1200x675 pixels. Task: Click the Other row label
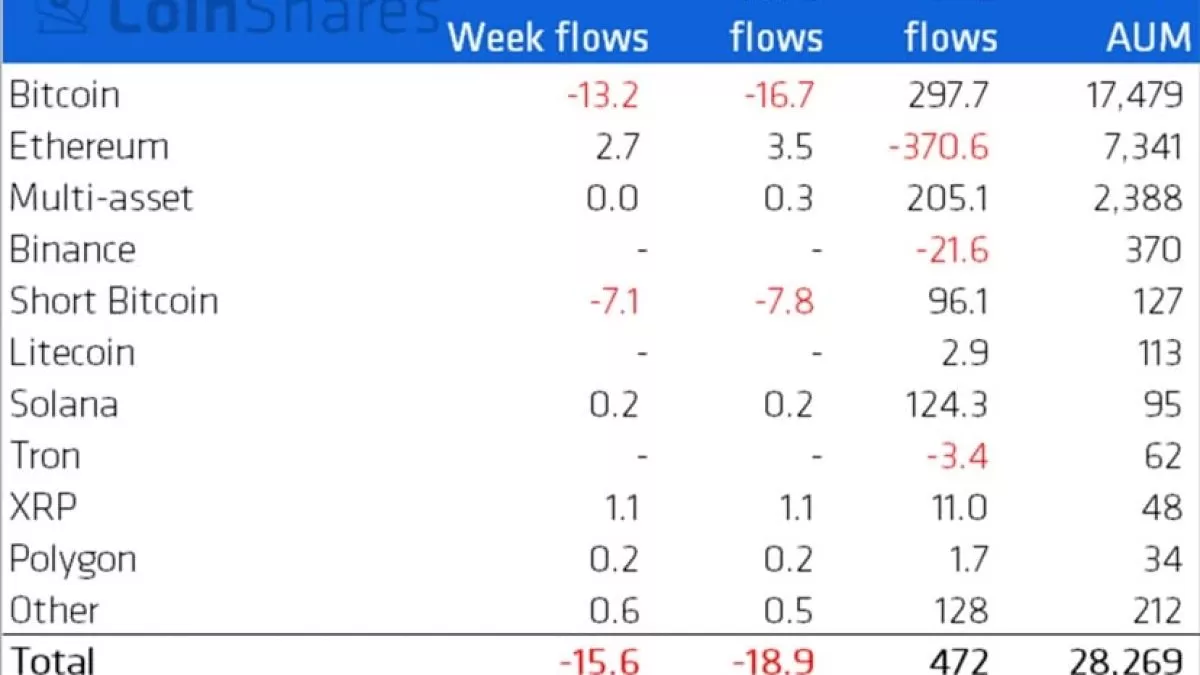pos(55,611)
